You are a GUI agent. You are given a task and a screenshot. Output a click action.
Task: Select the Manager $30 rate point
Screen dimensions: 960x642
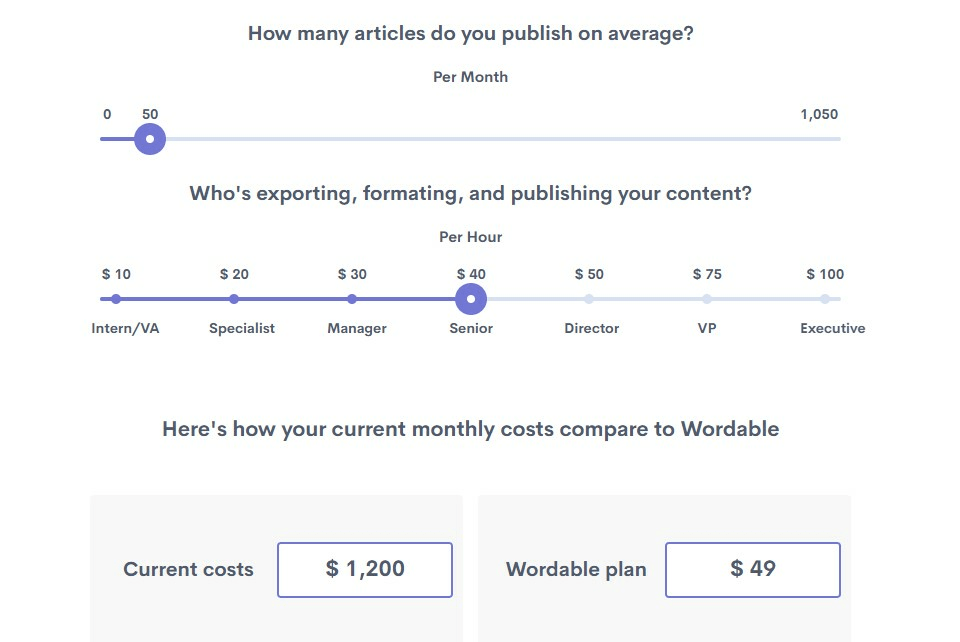(352, 299)
